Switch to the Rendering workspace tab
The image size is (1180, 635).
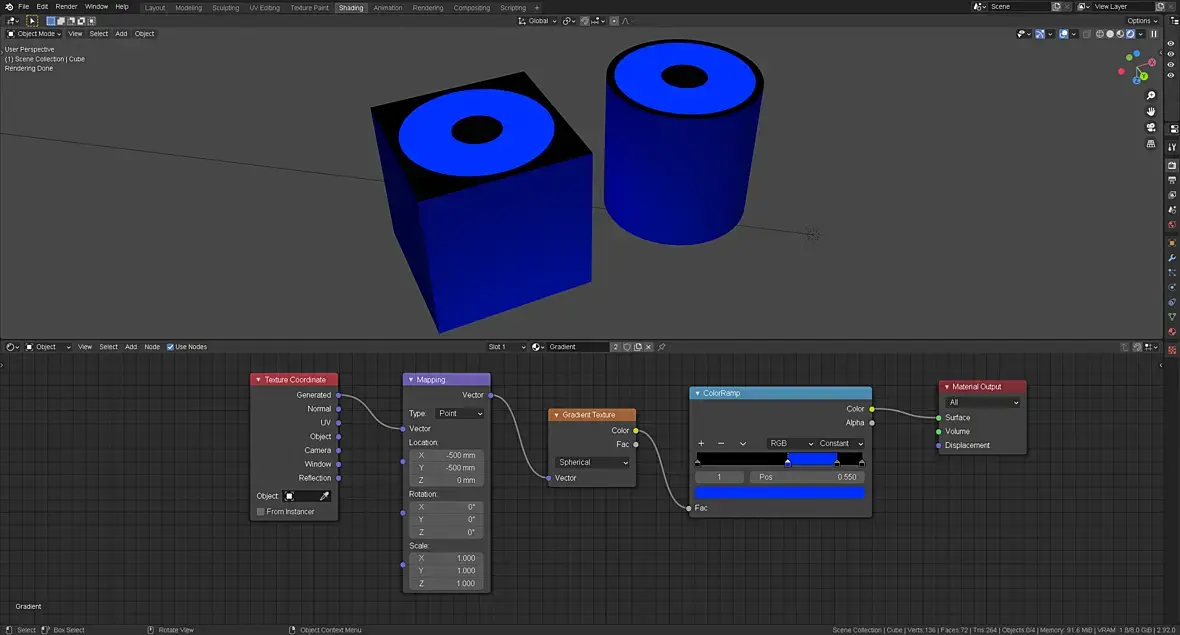pos(428,8)
